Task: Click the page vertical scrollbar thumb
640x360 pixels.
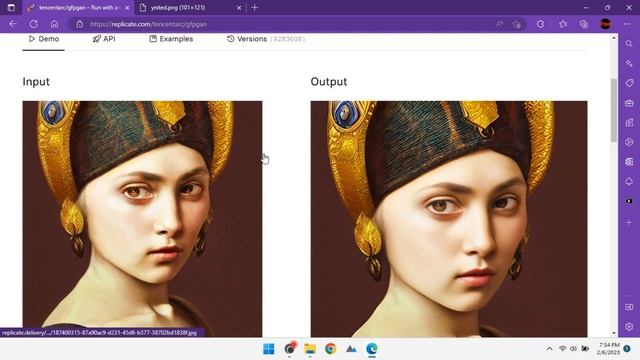Action: point(614,110)
